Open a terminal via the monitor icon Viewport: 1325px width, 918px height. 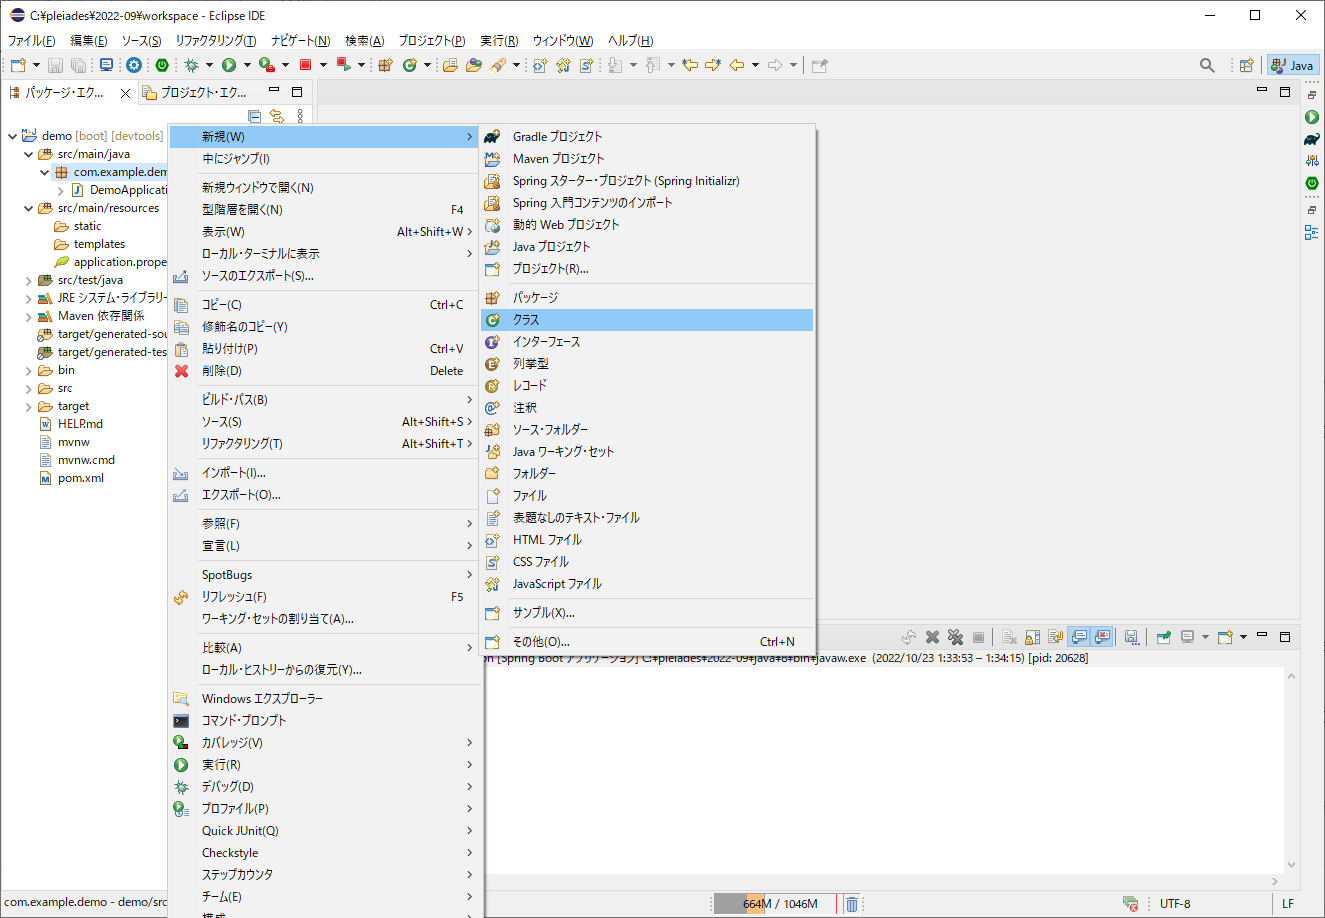point(106,65)
